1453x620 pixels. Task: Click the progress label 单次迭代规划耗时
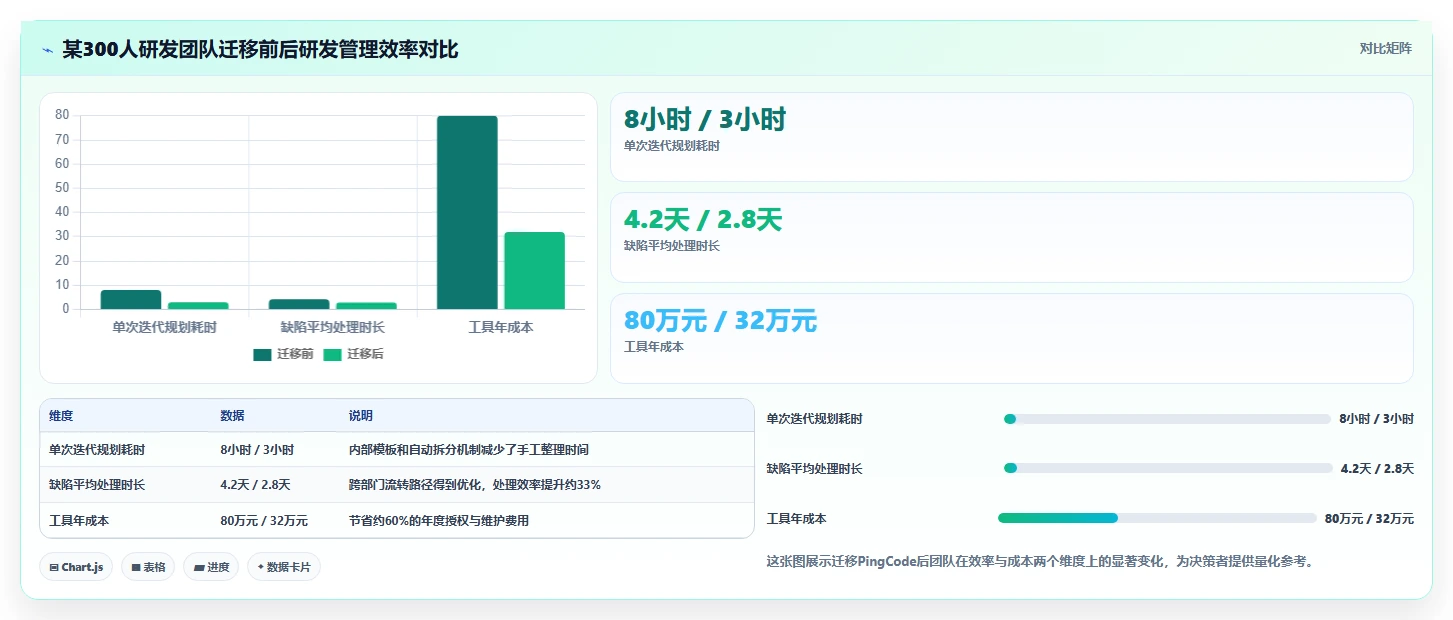point(814,419)
